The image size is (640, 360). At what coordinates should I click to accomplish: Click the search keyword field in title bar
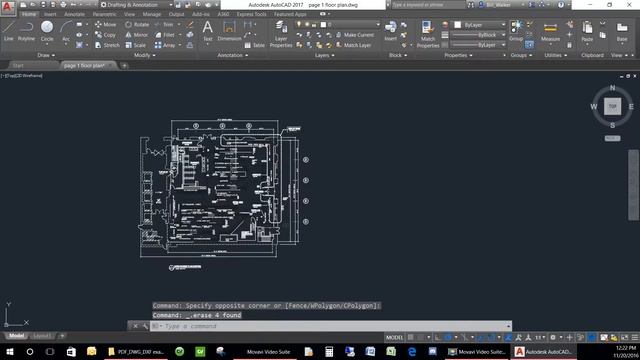click(x=428, y=5)
